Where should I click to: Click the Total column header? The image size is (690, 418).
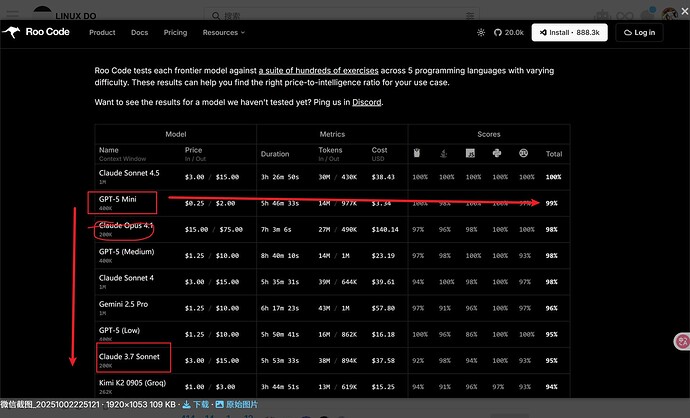tap(554, 154)
